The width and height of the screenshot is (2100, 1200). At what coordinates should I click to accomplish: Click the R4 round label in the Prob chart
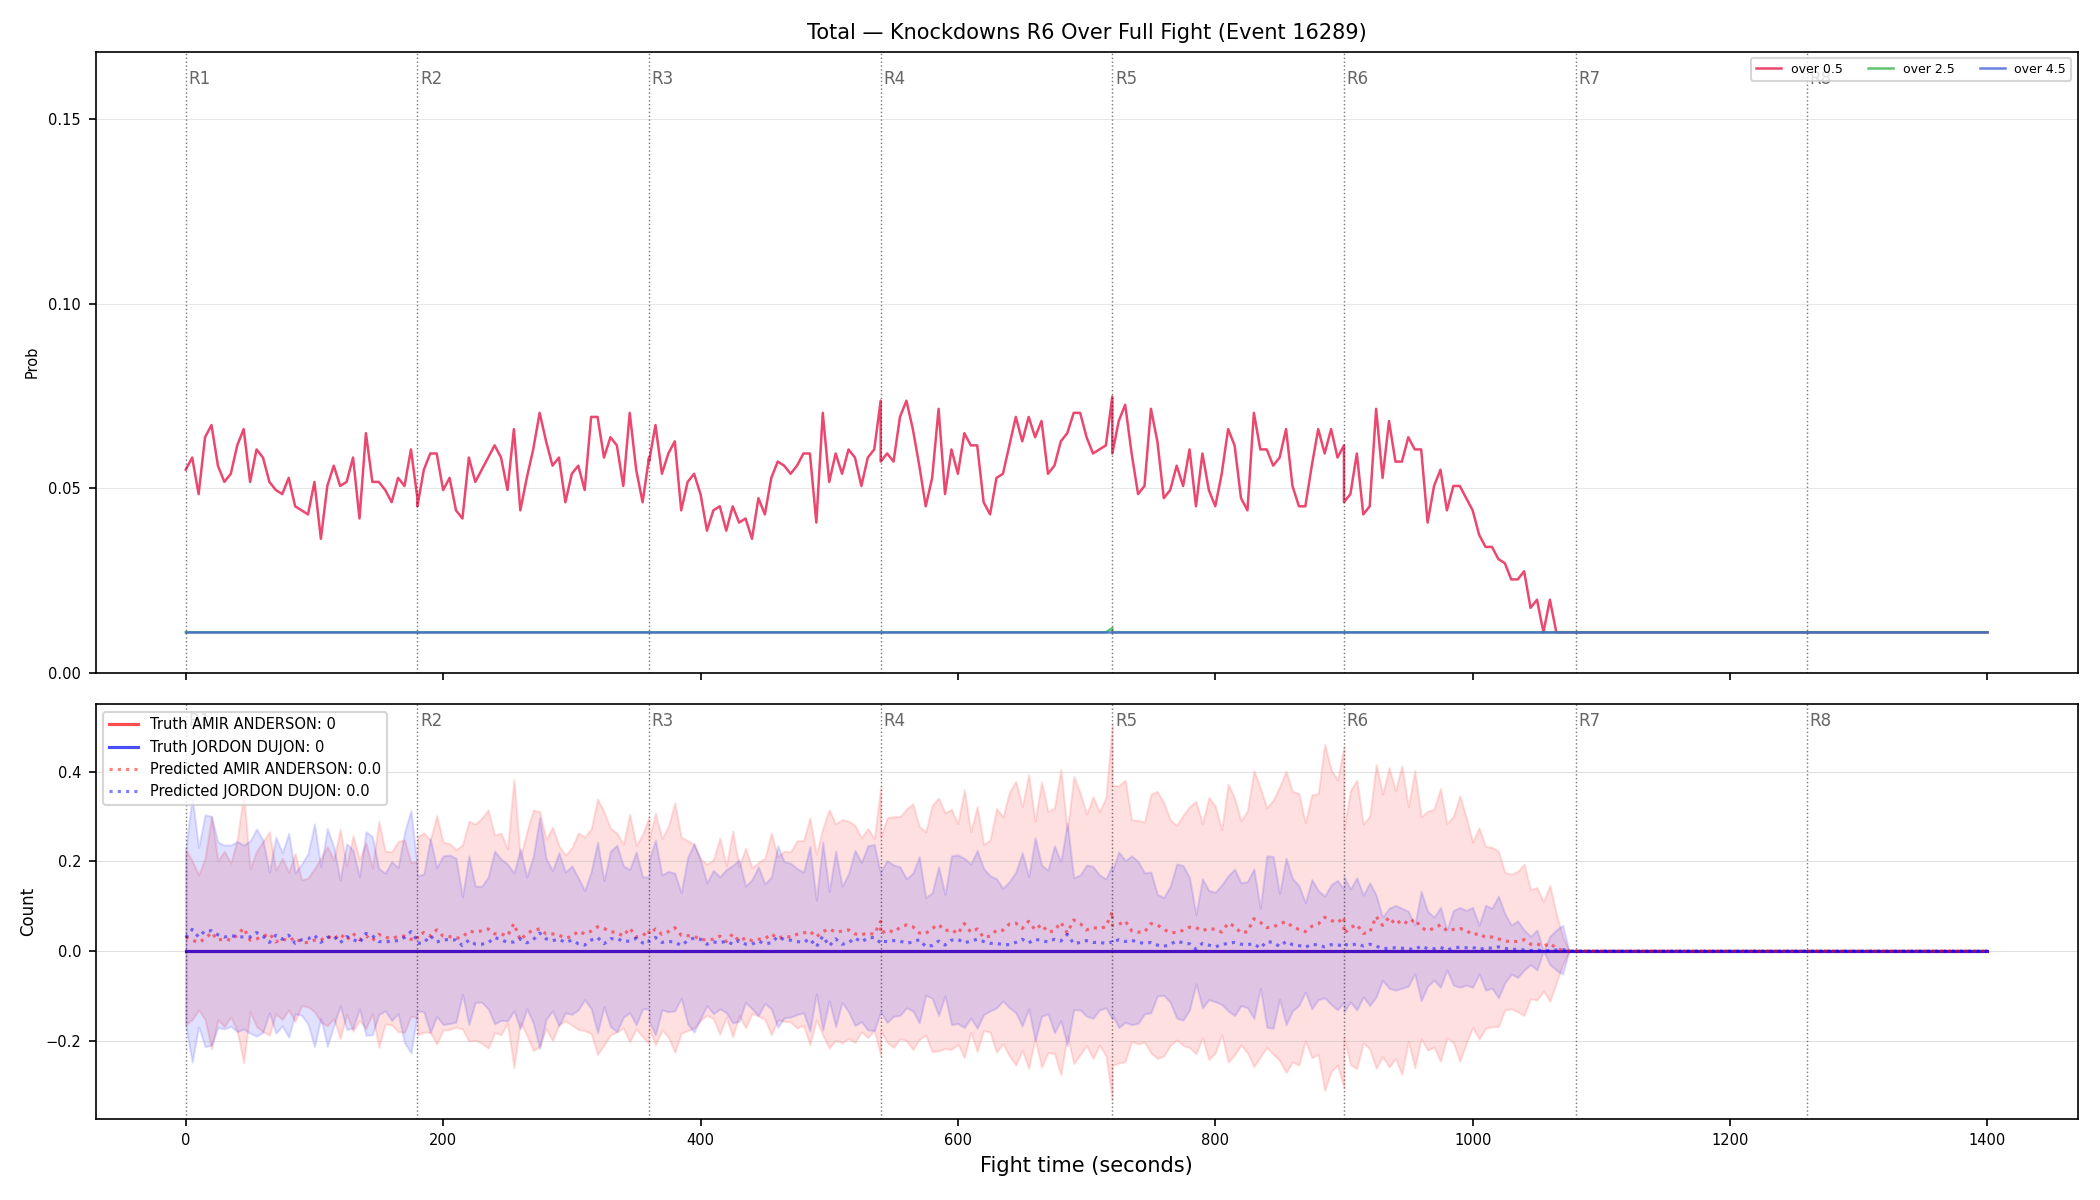(894, 78)
